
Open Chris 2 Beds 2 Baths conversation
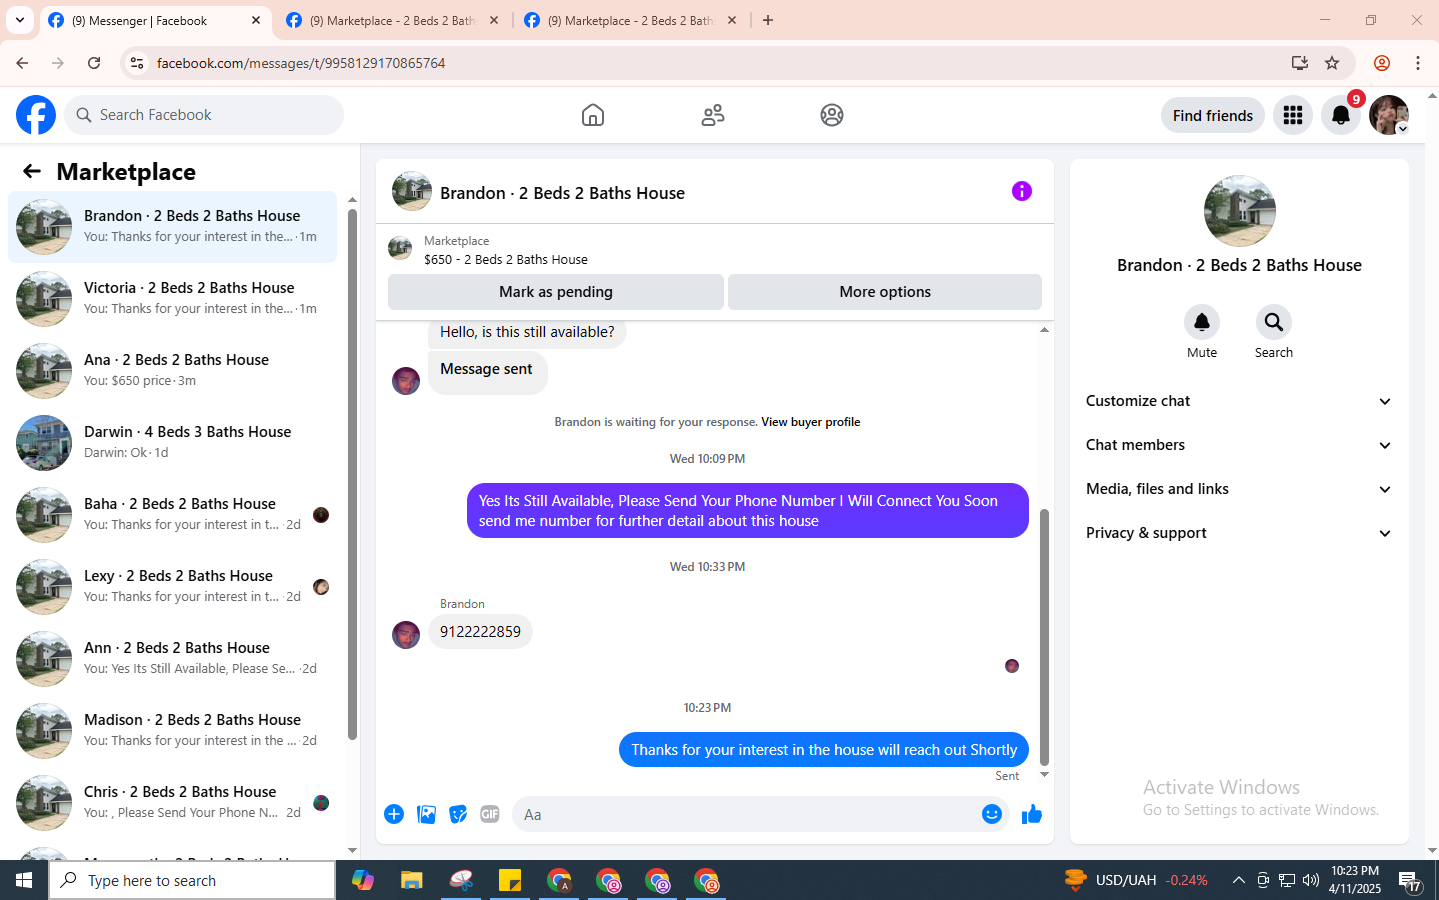coord(172,802)
